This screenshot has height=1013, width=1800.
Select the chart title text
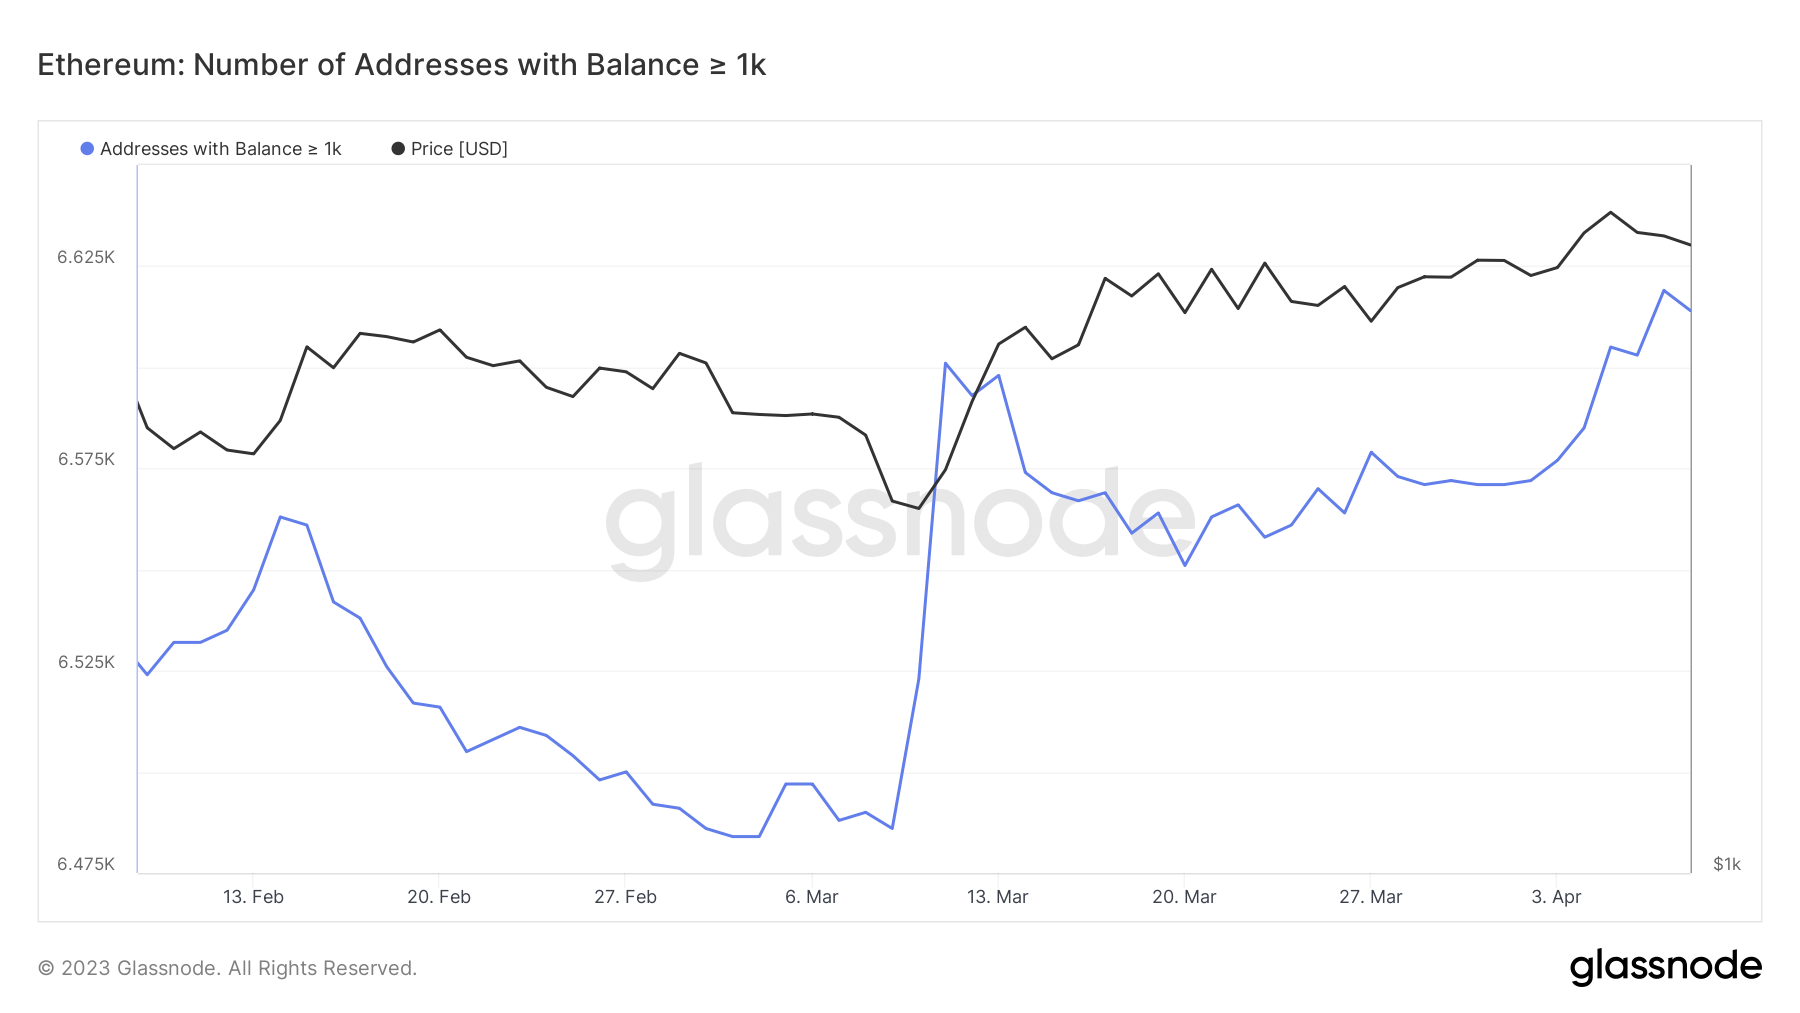click(401, 65)
